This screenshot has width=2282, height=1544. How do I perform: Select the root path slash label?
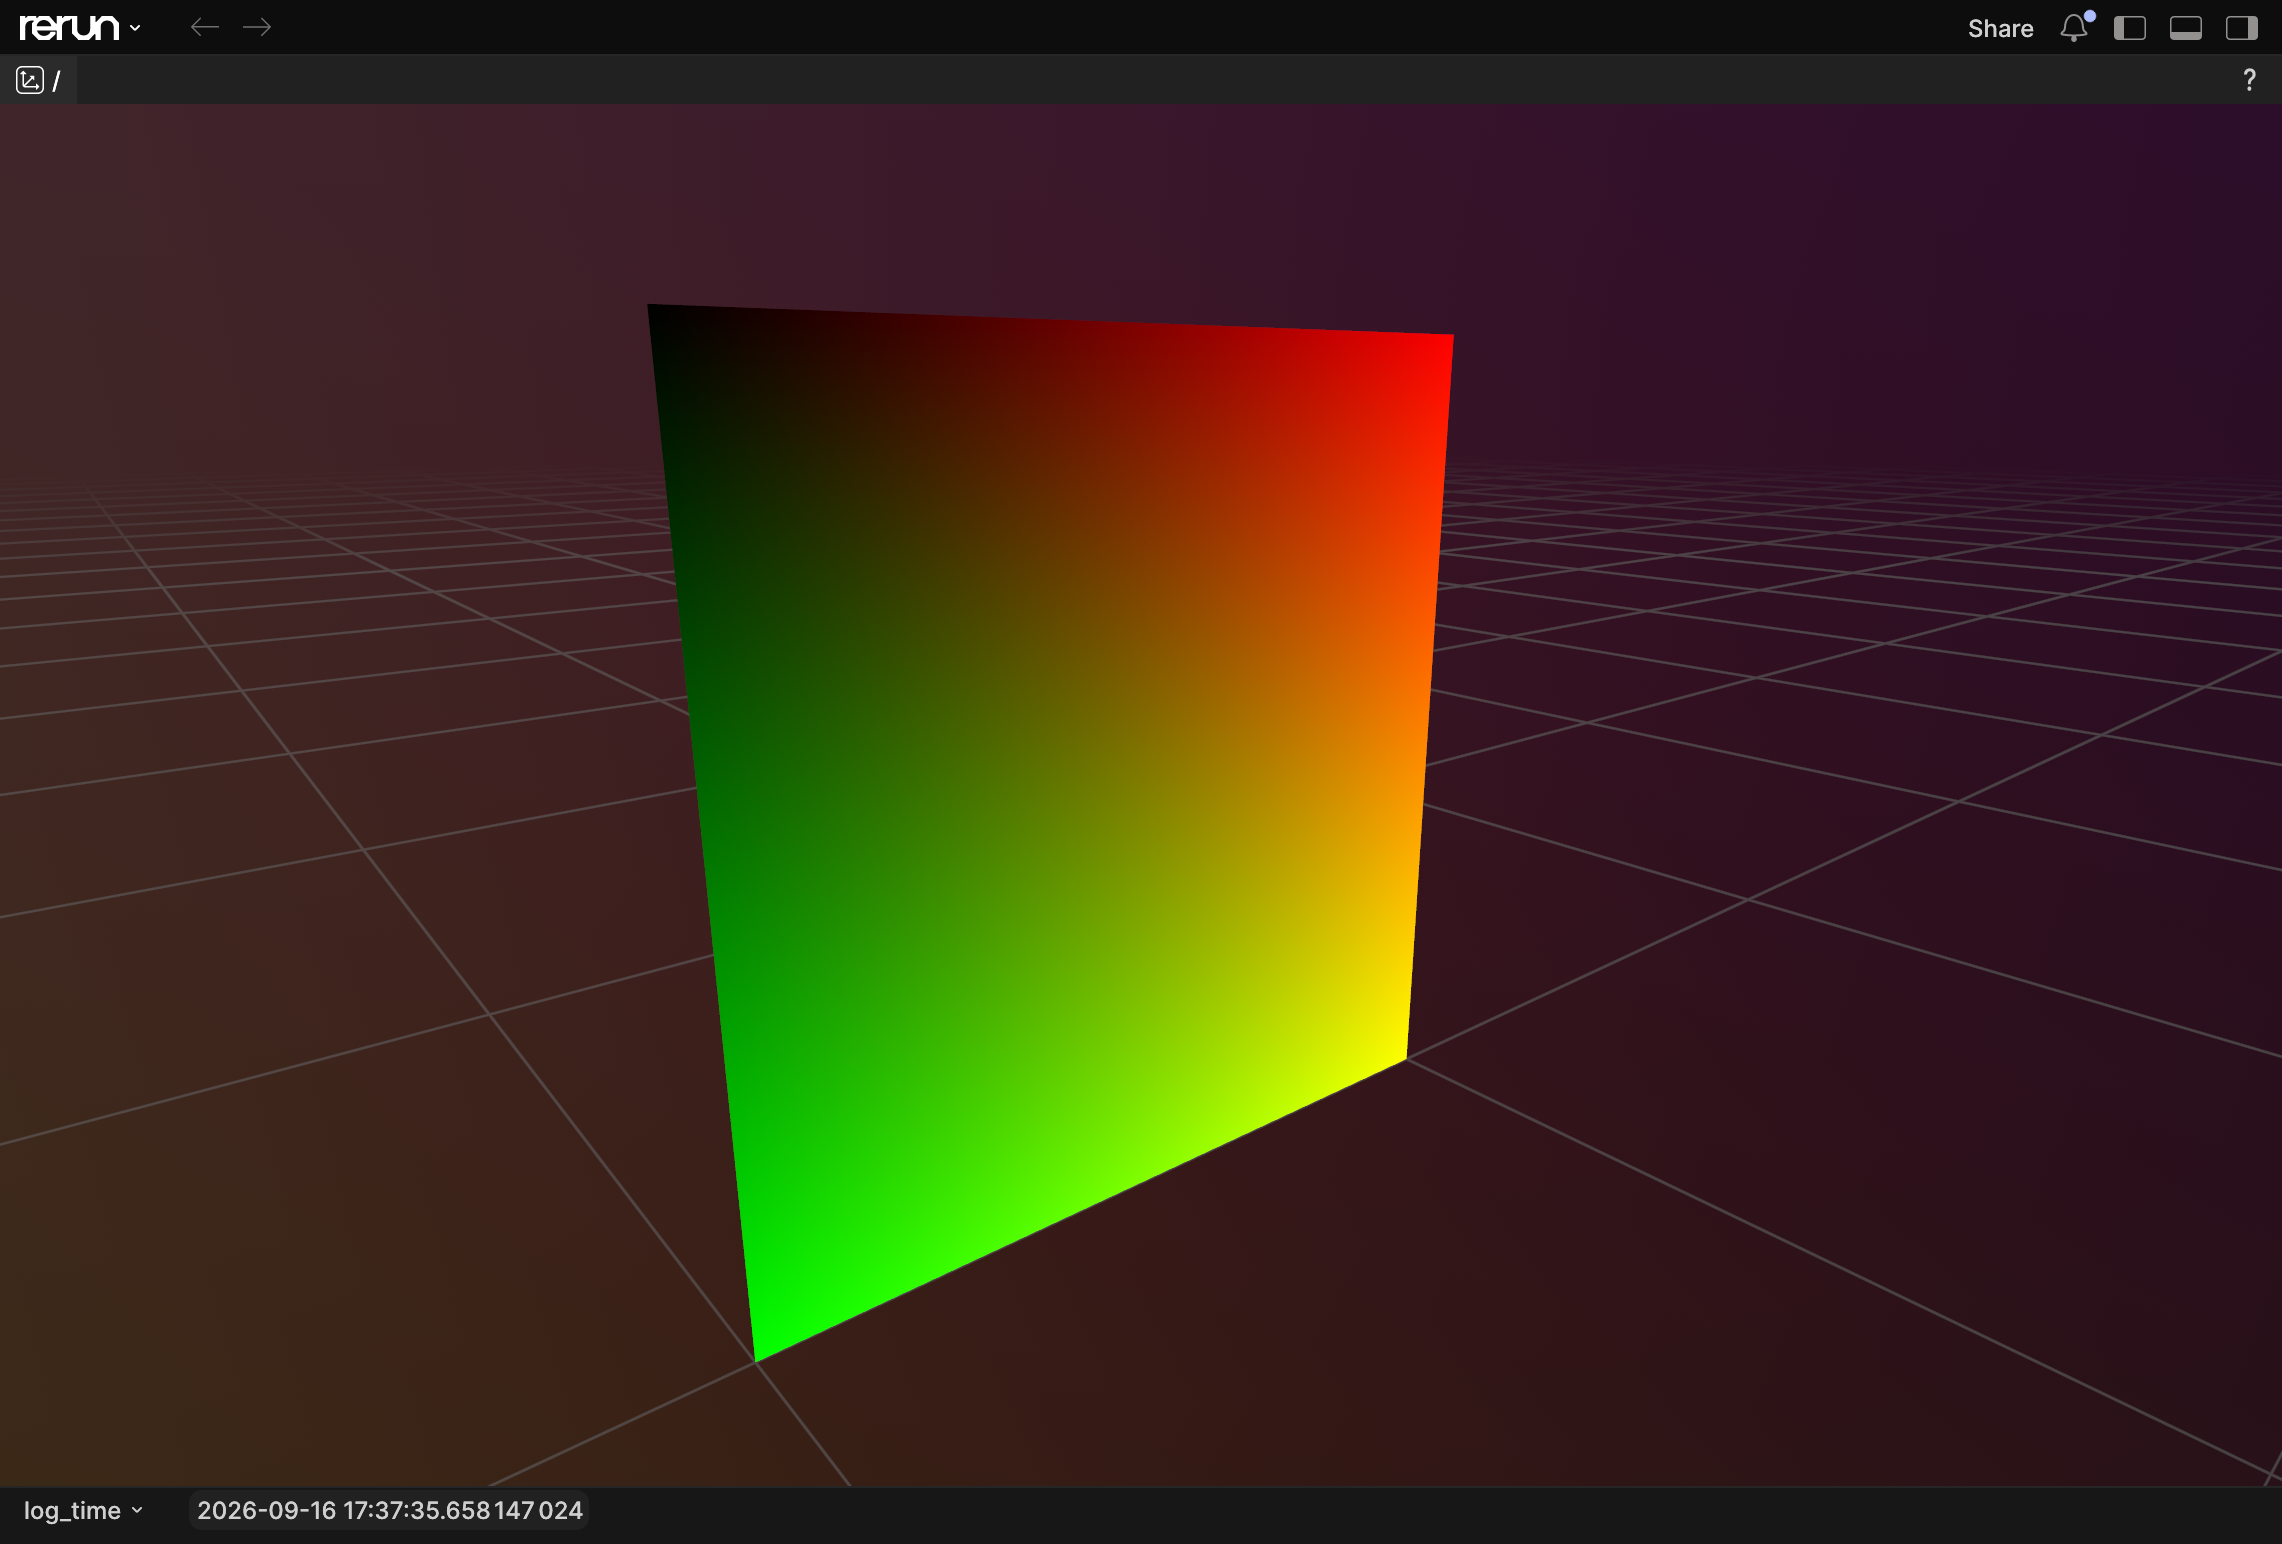coord(57,80)
